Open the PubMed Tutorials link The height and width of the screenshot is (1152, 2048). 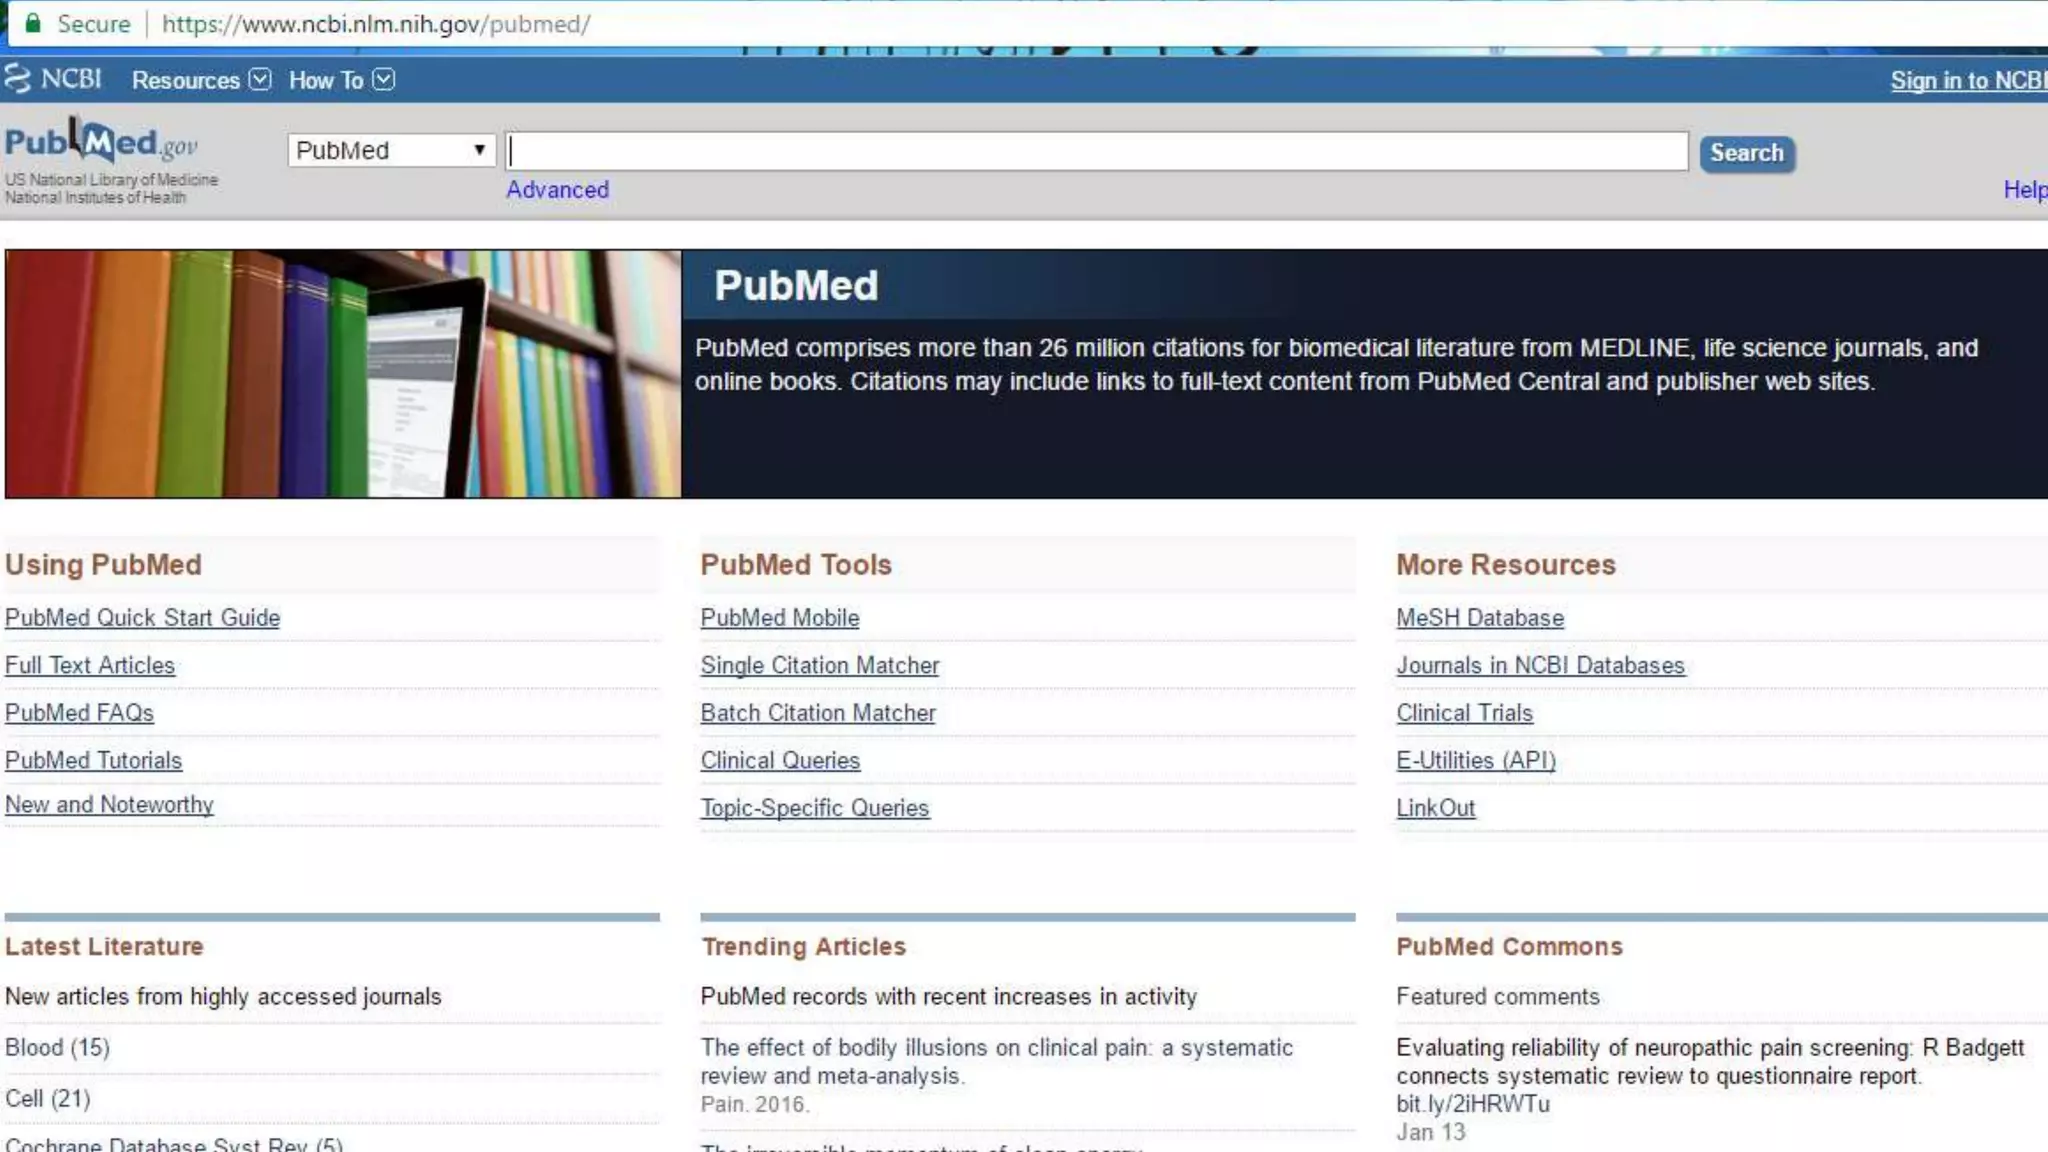pos(93,761)
